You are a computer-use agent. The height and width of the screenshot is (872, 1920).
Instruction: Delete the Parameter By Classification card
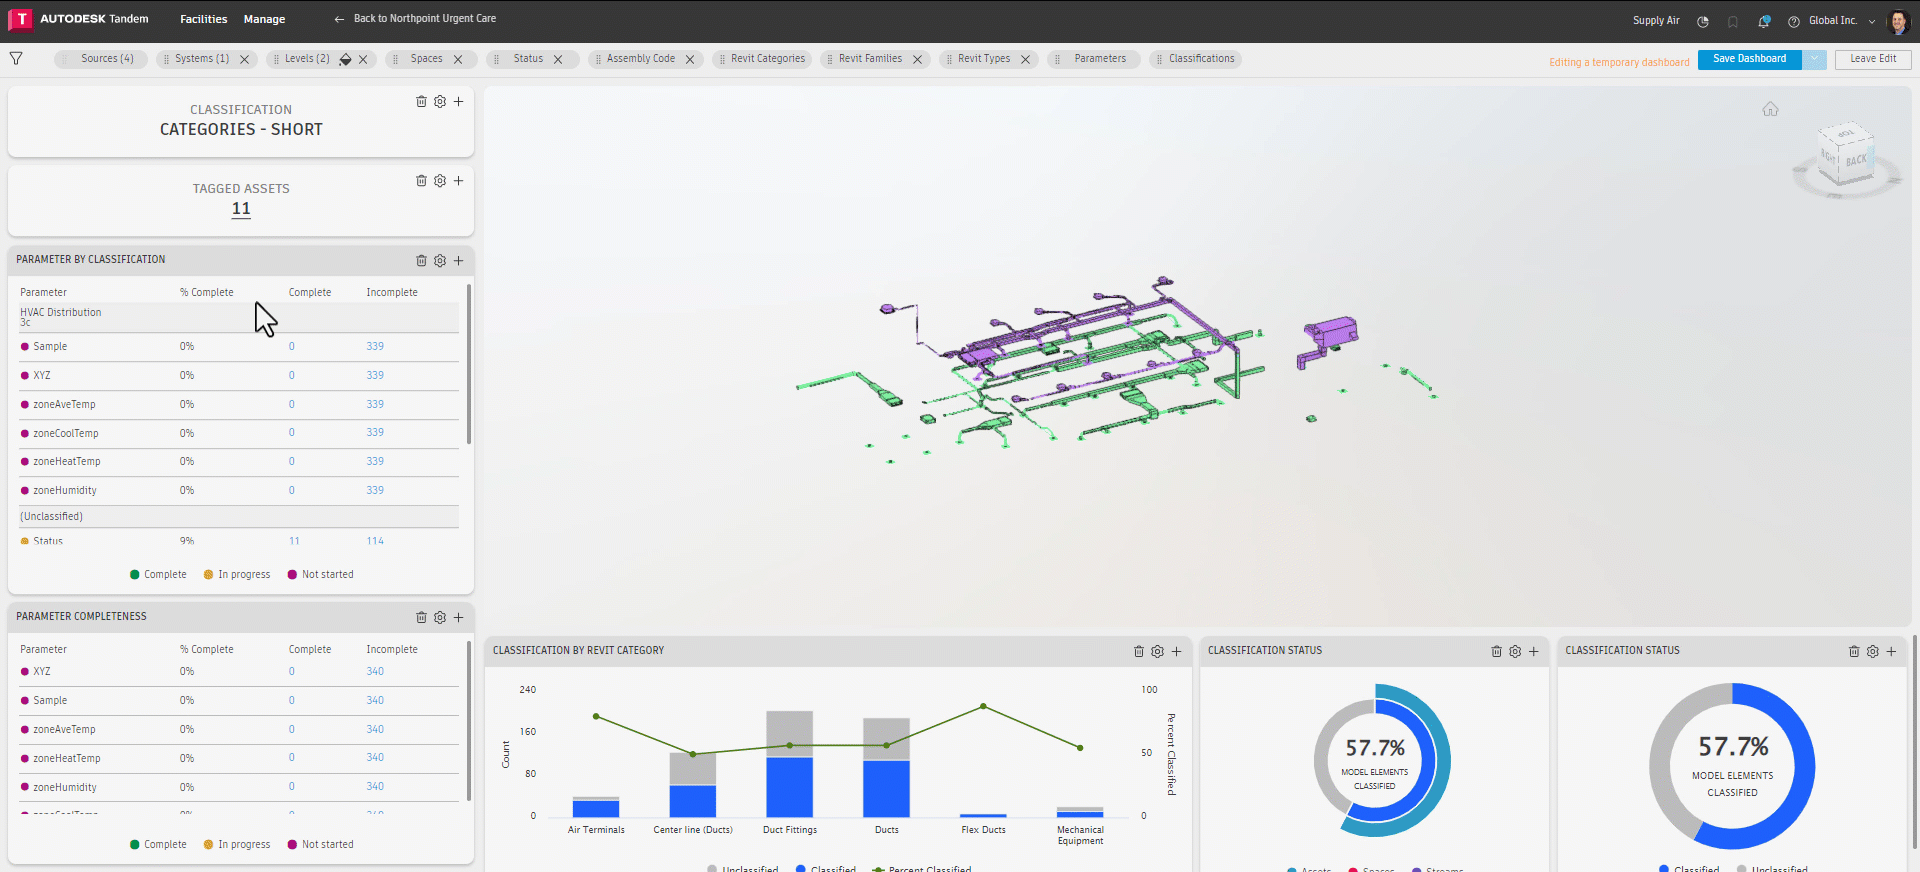pos(421,261)
